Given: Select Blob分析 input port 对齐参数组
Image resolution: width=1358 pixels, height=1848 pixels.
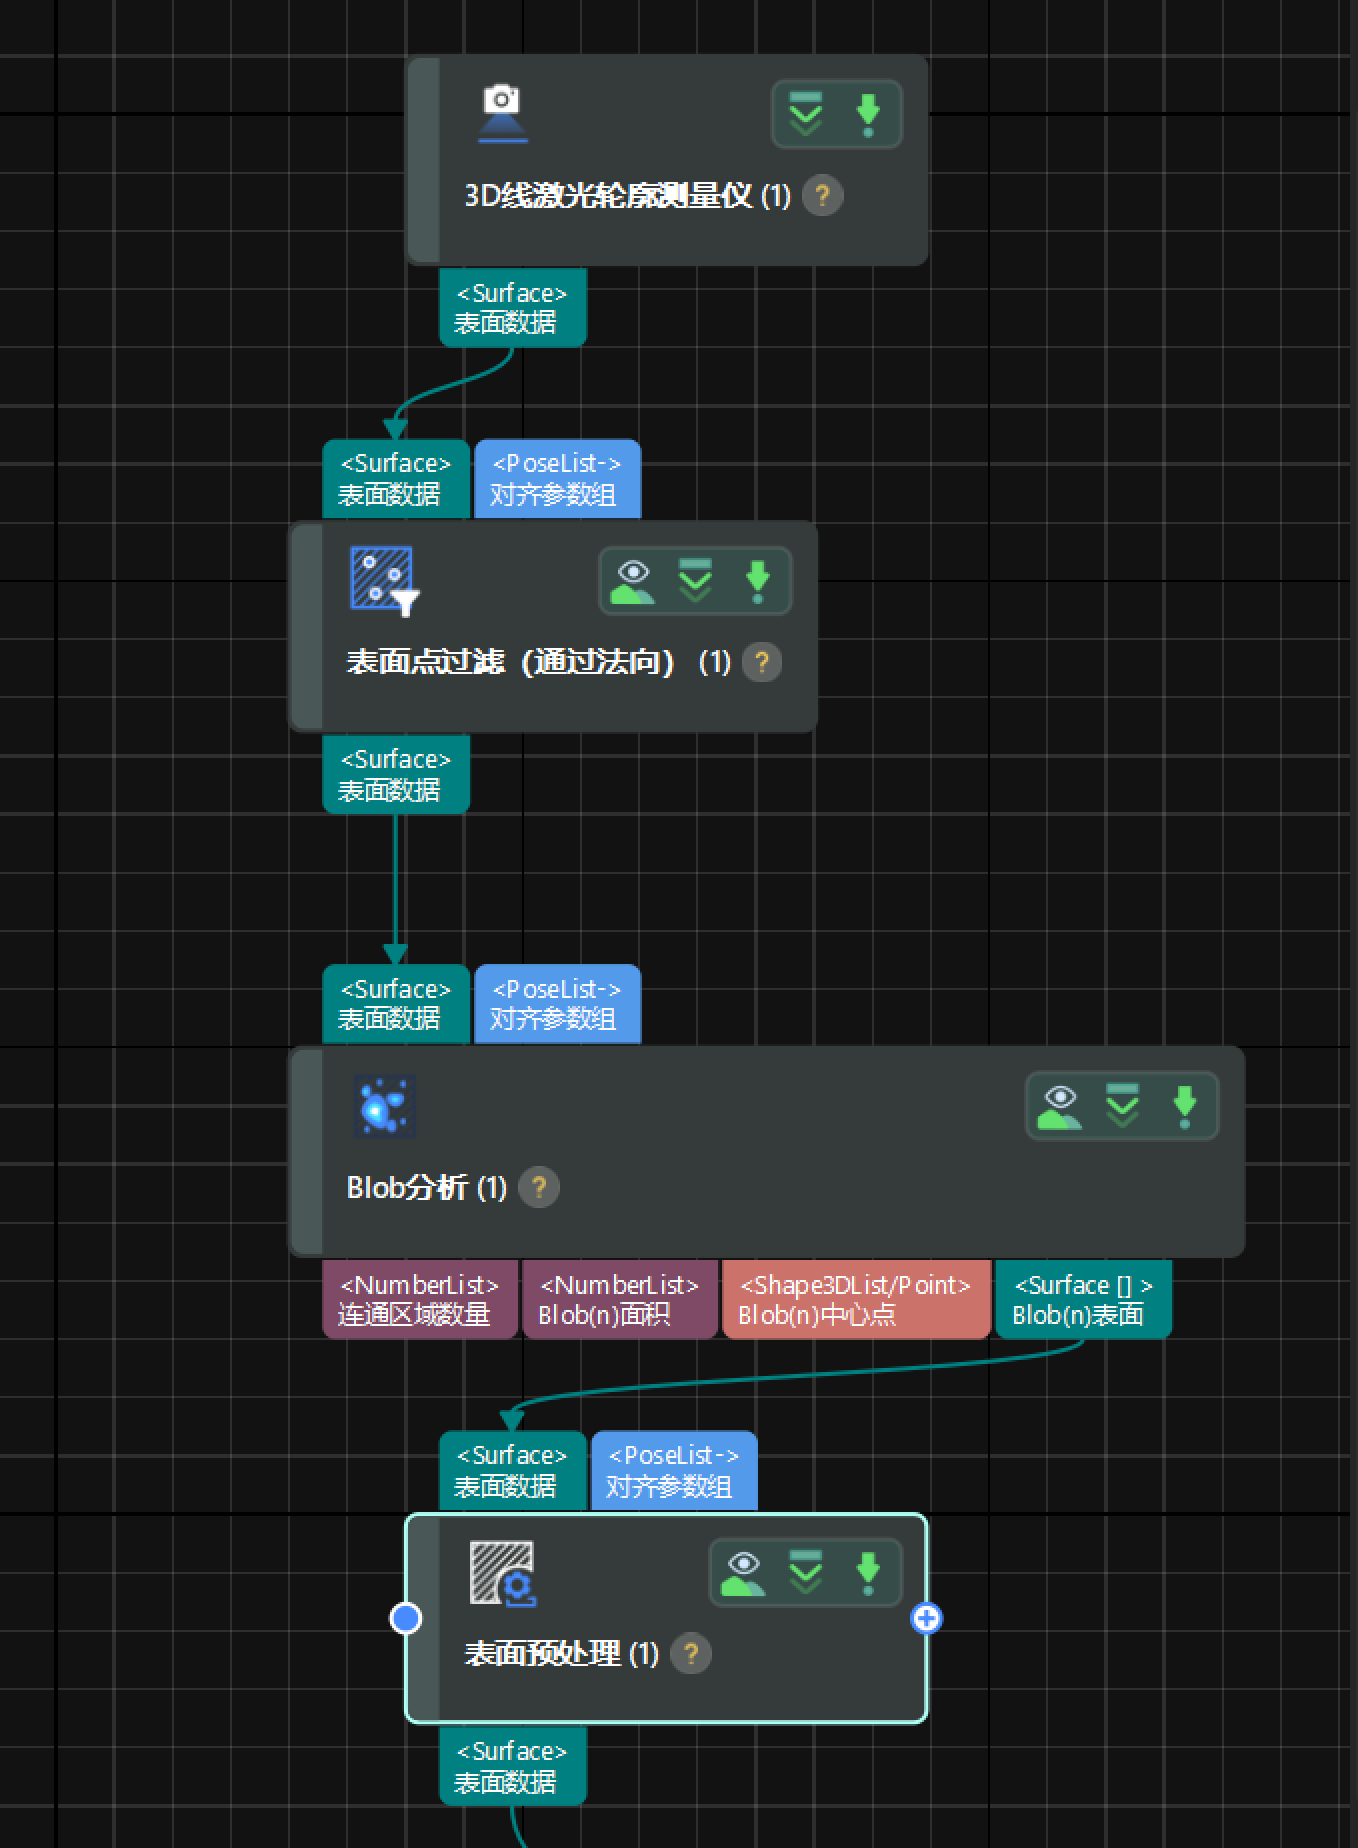Looking at the screenshot, I should pyautogui.click(x=557, y=1004).
